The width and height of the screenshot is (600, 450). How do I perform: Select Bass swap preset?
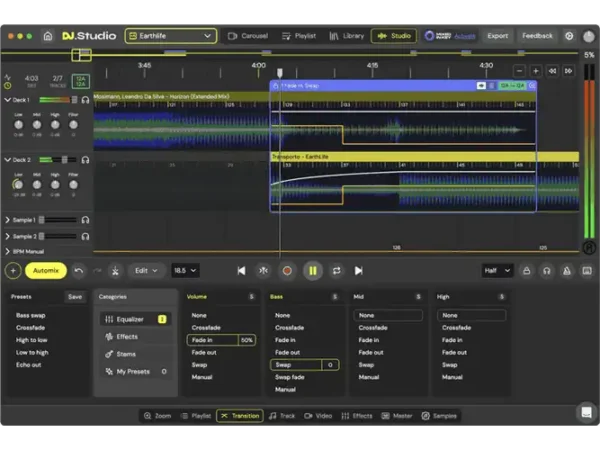(x=31, y=315)
